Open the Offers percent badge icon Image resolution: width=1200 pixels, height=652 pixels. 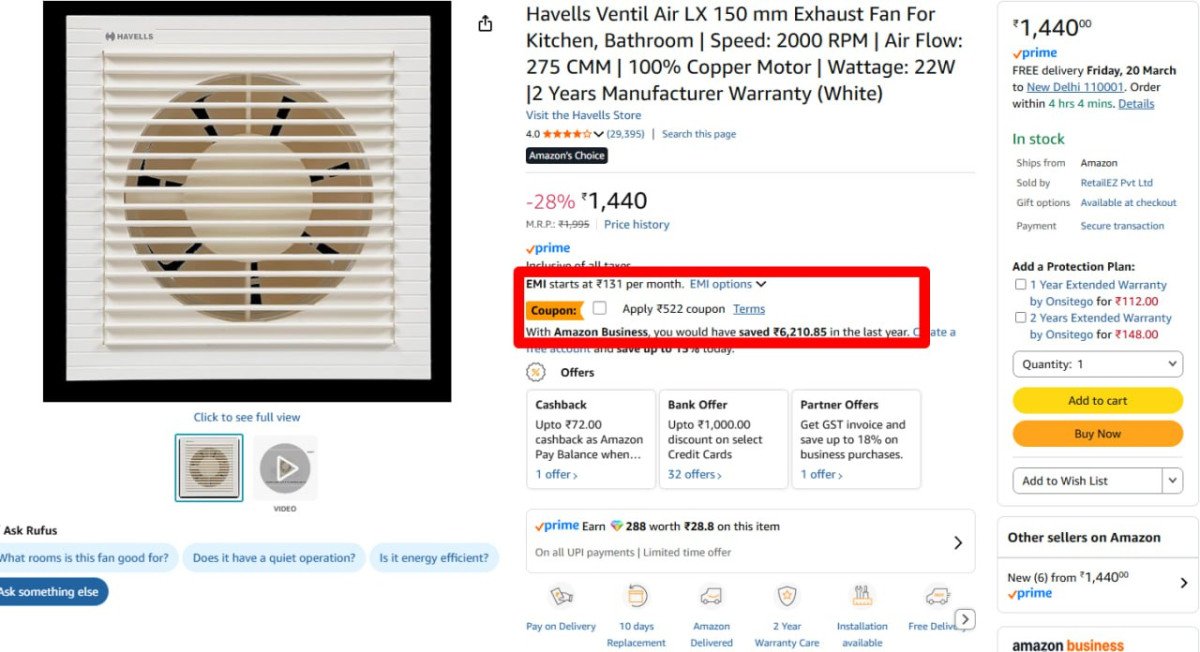point(536,372)
